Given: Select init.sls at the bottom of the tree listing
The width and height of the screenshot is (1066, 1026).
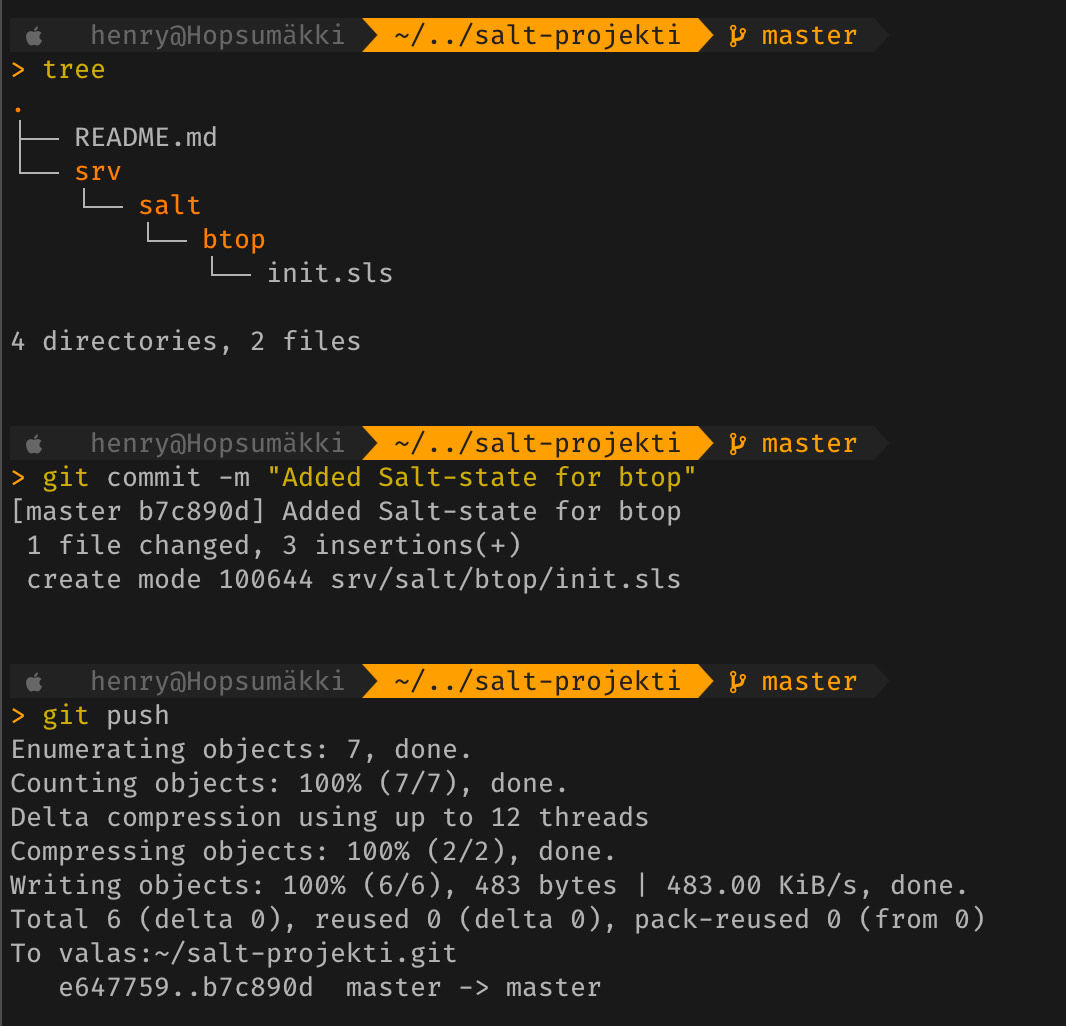Looking at the screenshot, I should (x=329, y=274).
